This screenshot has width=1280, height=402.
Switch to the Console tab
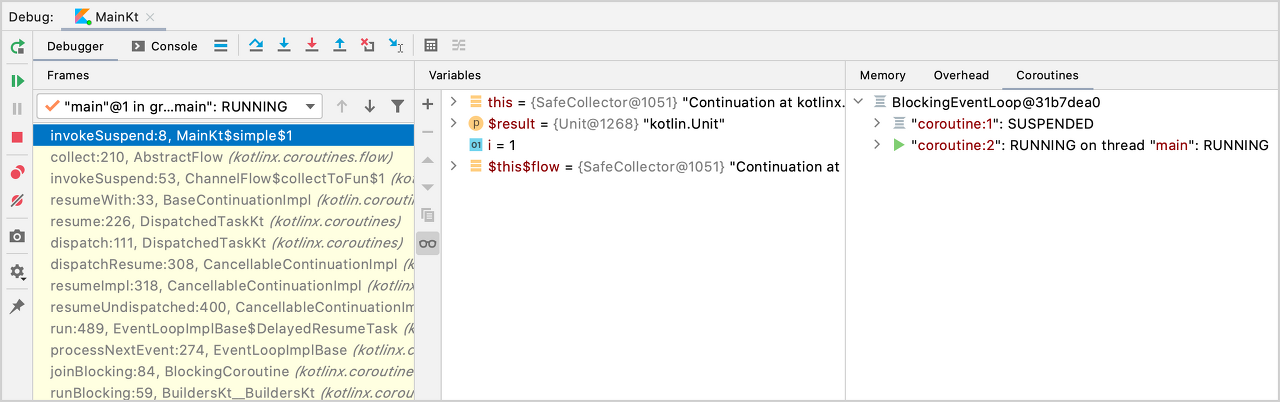coord(165,46)
